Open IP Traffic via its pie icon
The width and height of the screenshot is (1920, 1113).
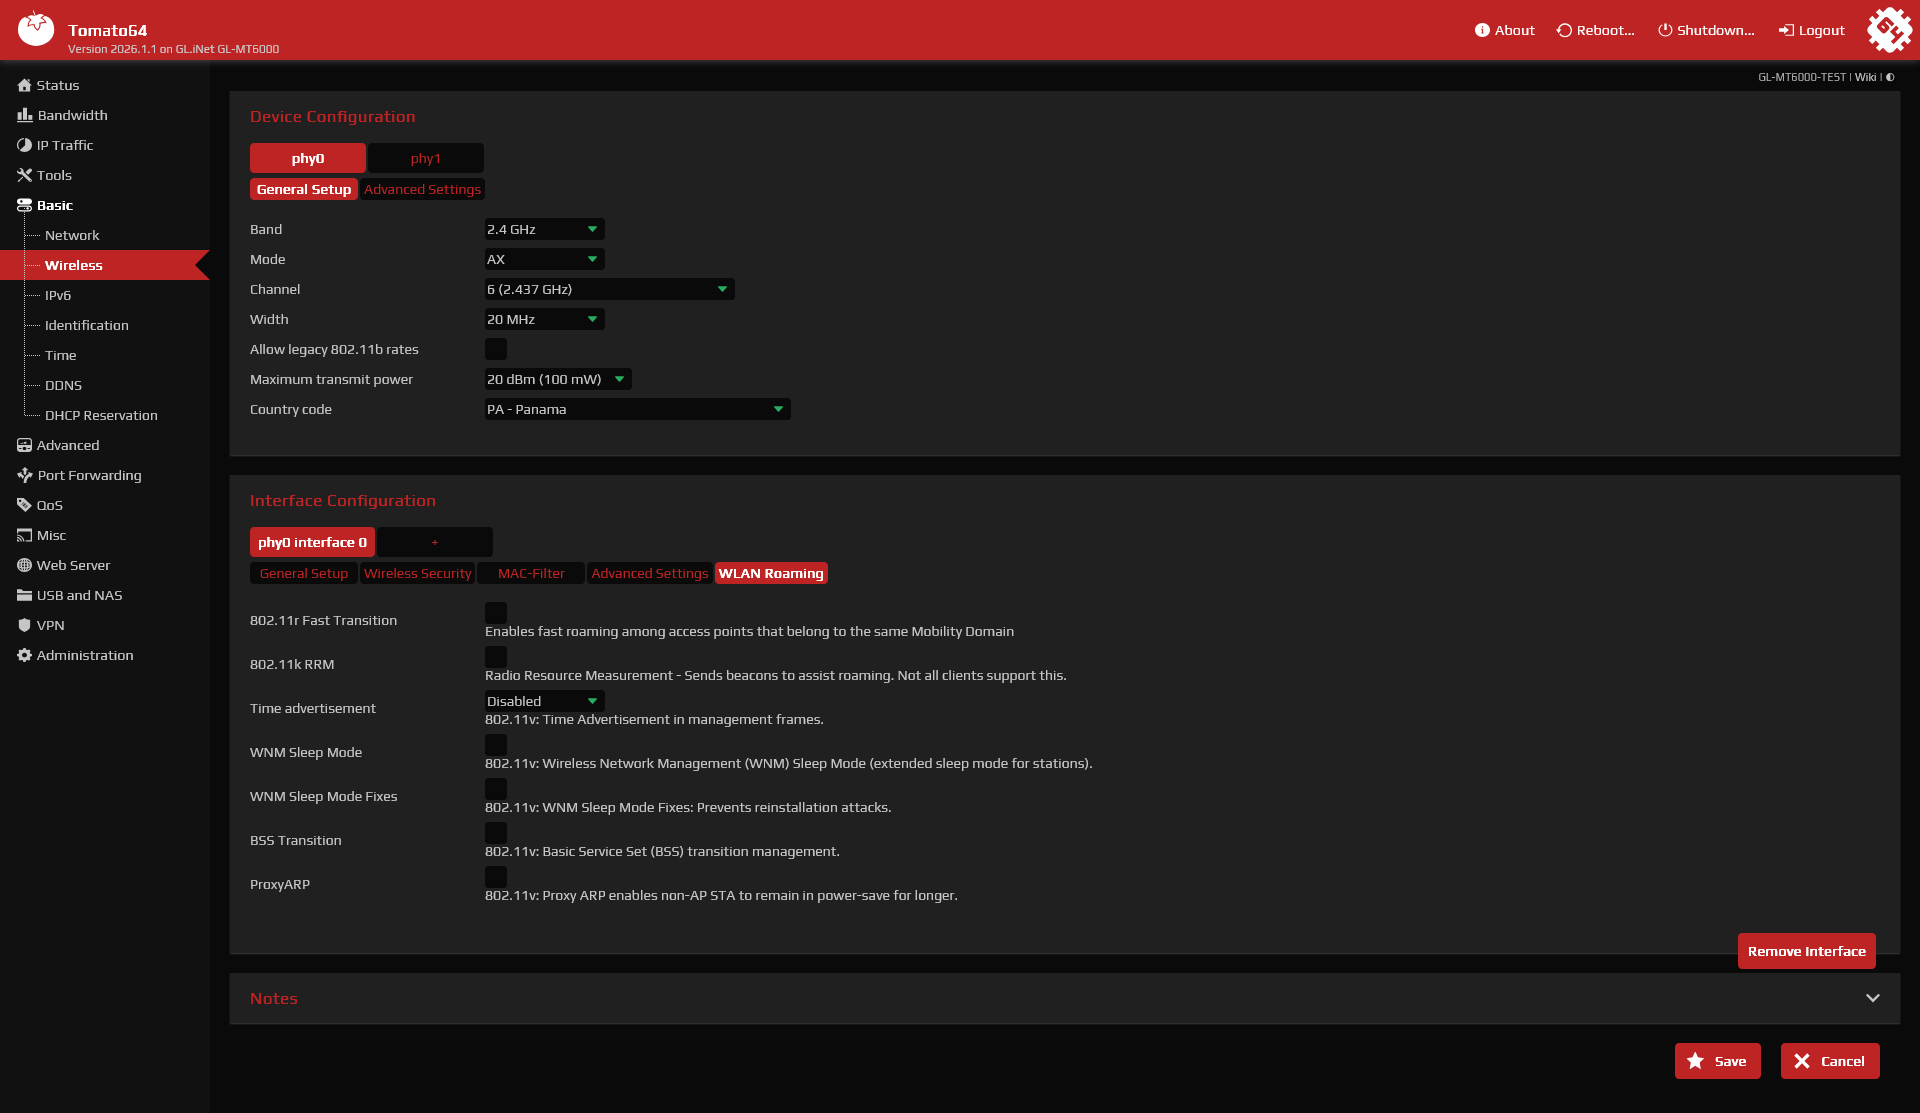(x=24, y=145)
